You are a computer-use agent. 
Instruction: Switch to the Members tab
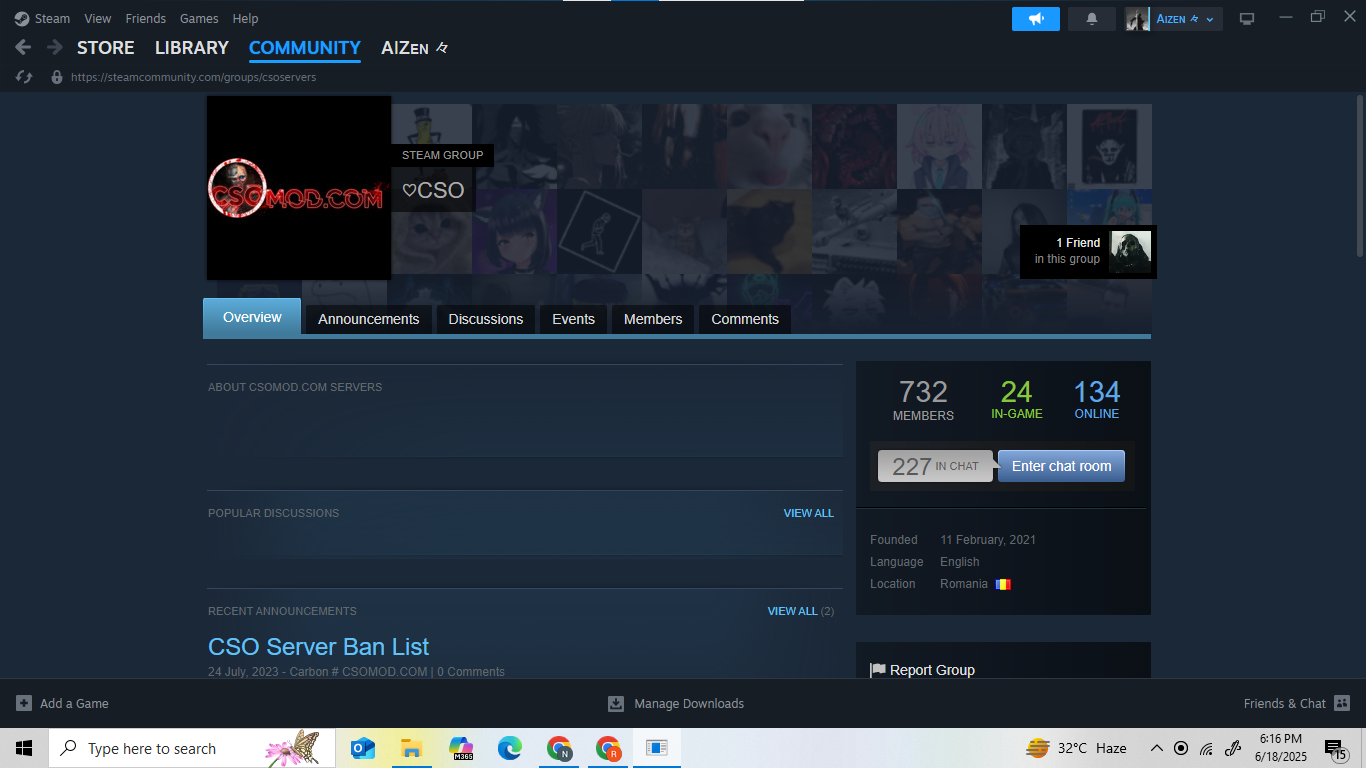(652, 319)
